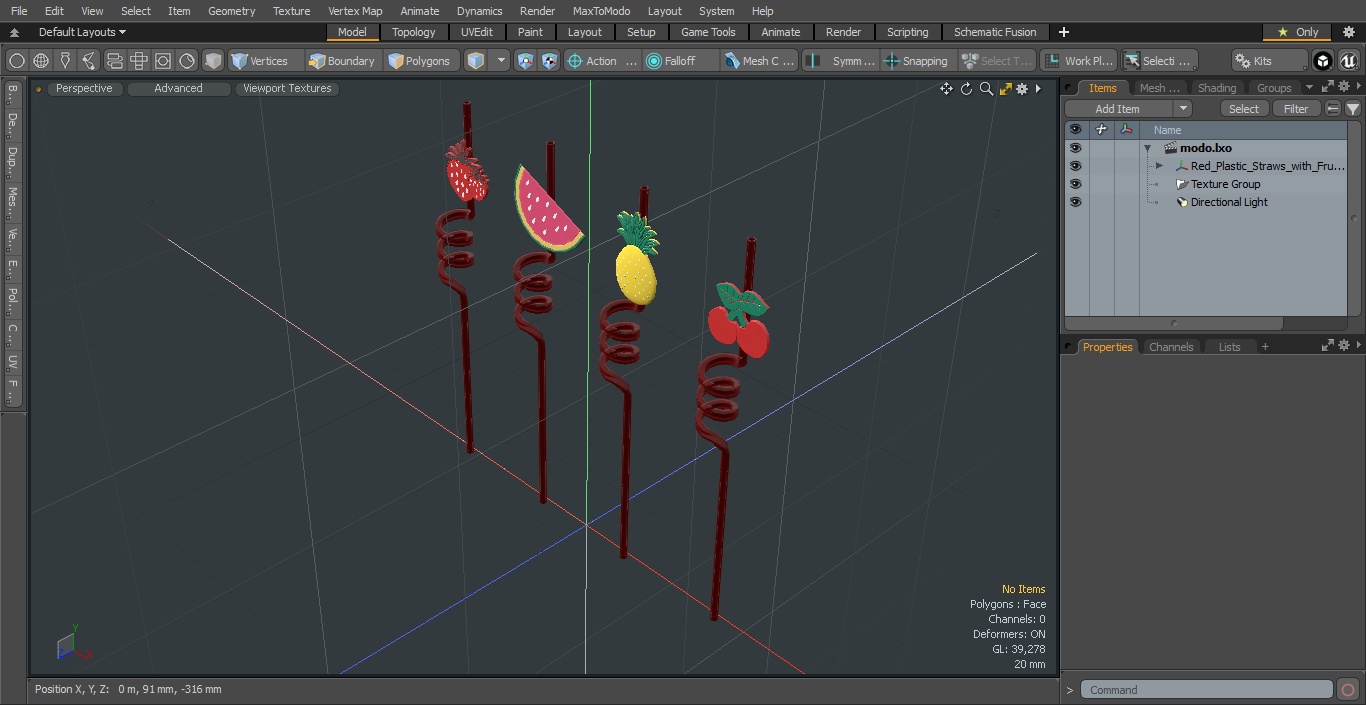Click the blue cube selection-mode icon
The height and width of the screenshot is (705, 1366).
pos(476,61)
